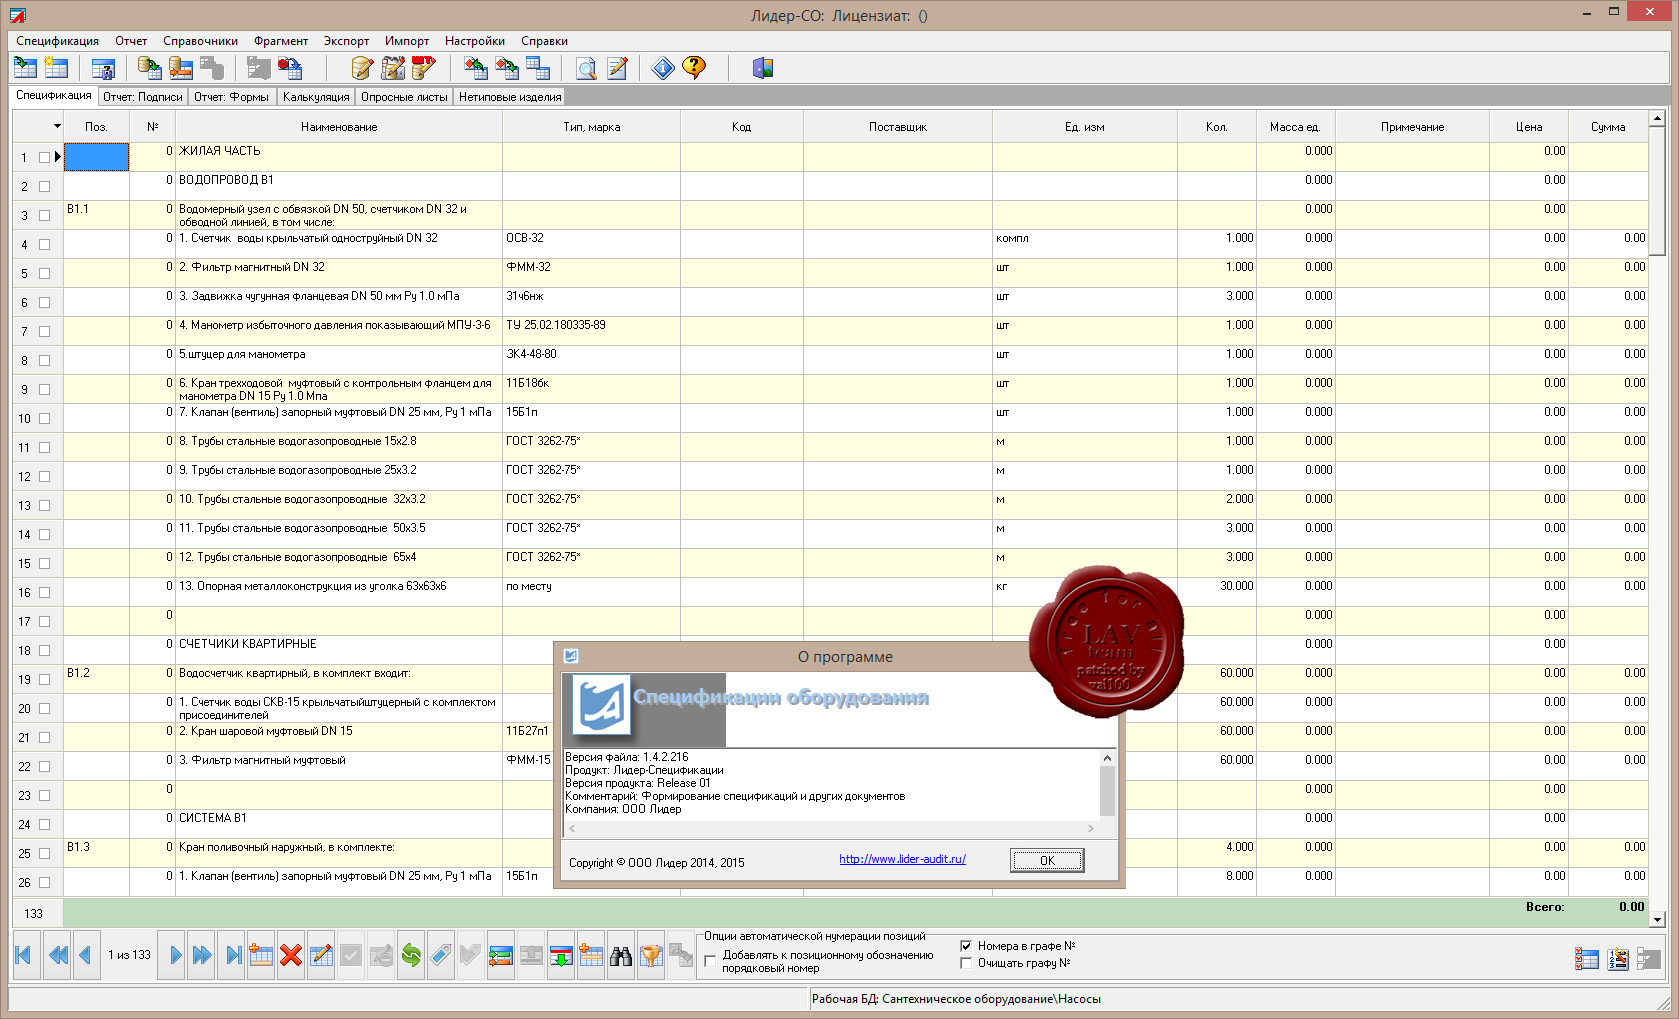Click database with orange arrow icon
Viewport: 1679px width, 1019px height.
coord(180,68)
